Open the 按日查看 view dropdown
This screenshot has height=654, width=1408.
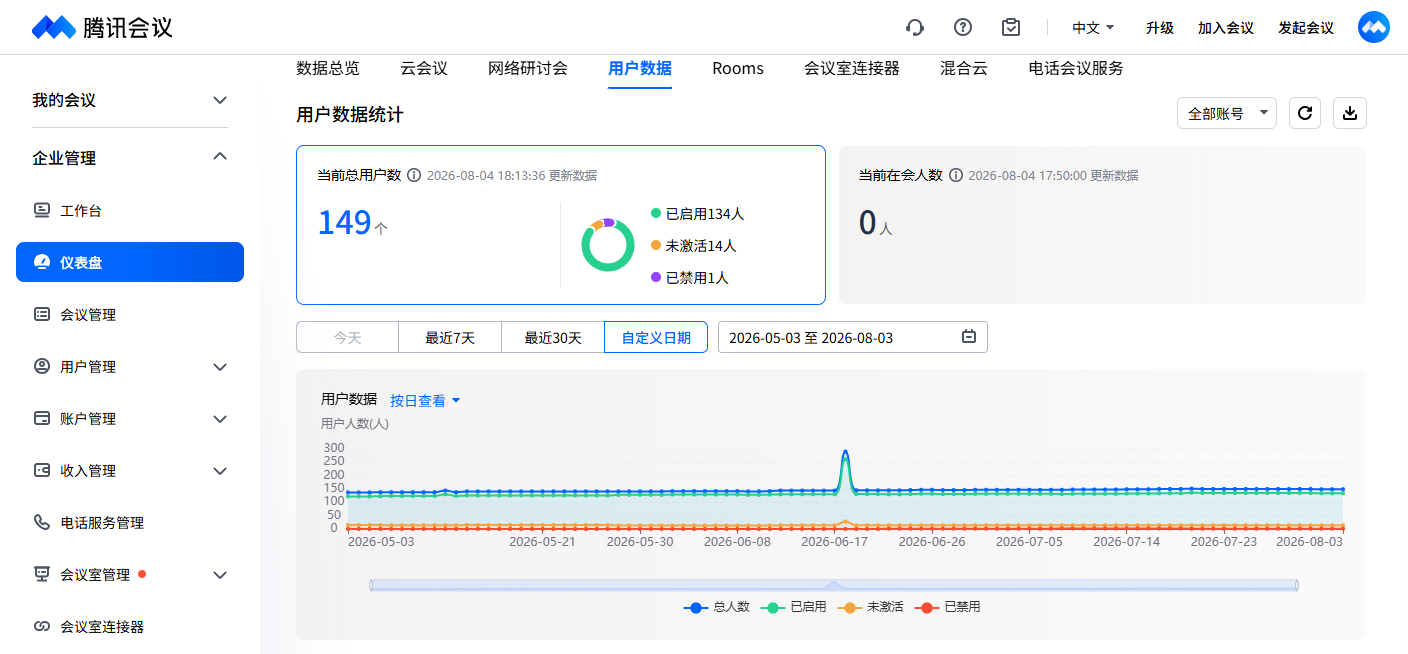coord(425,400)
